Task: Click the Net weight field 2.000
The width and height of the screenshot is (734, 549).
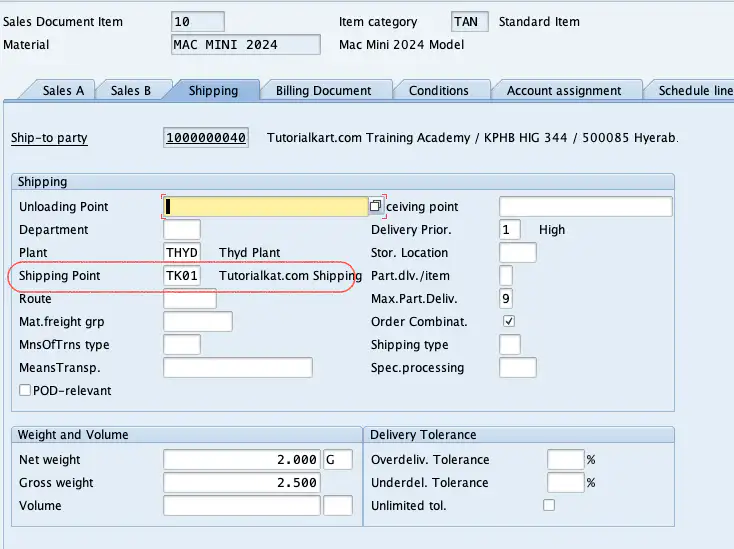Action: pyautogui.click(x=242, y=460)
